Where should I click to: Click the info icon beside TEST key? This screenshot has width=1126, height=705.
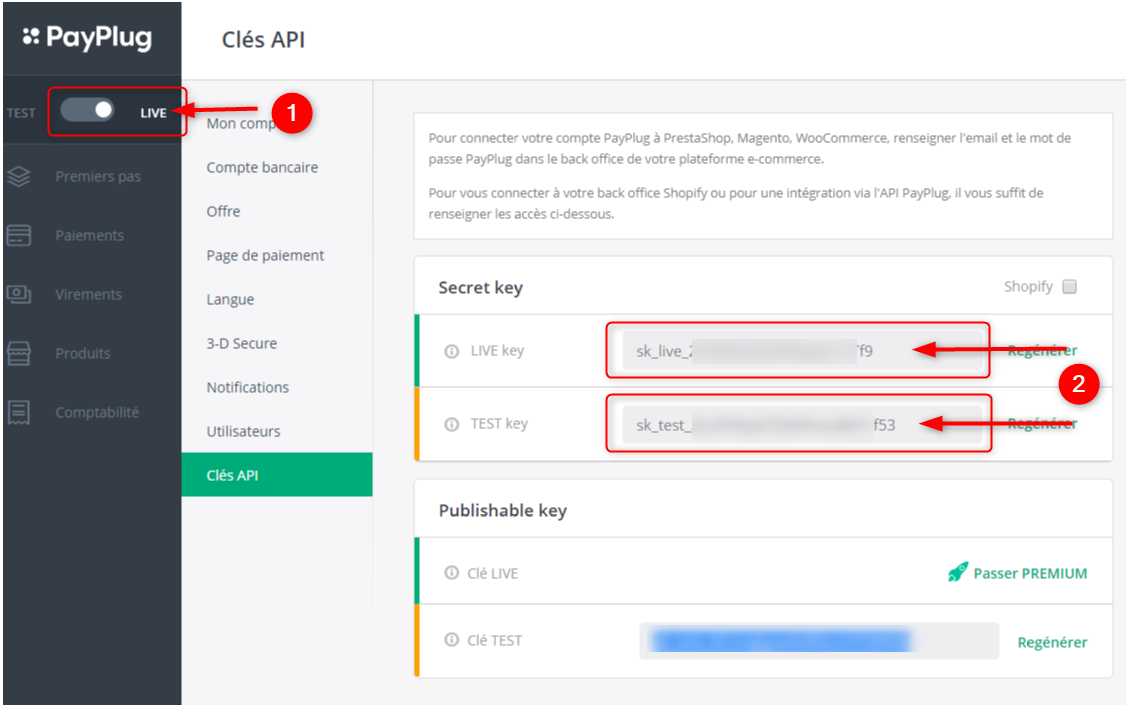(x=452, y=424)
